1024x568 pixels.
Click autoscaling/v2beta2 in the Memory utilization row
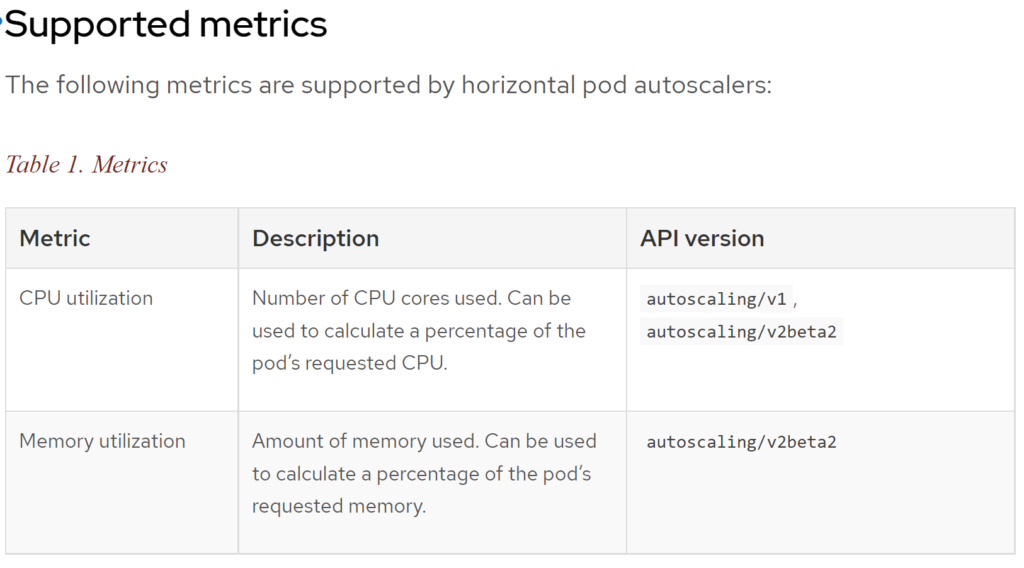pos(741,442)
